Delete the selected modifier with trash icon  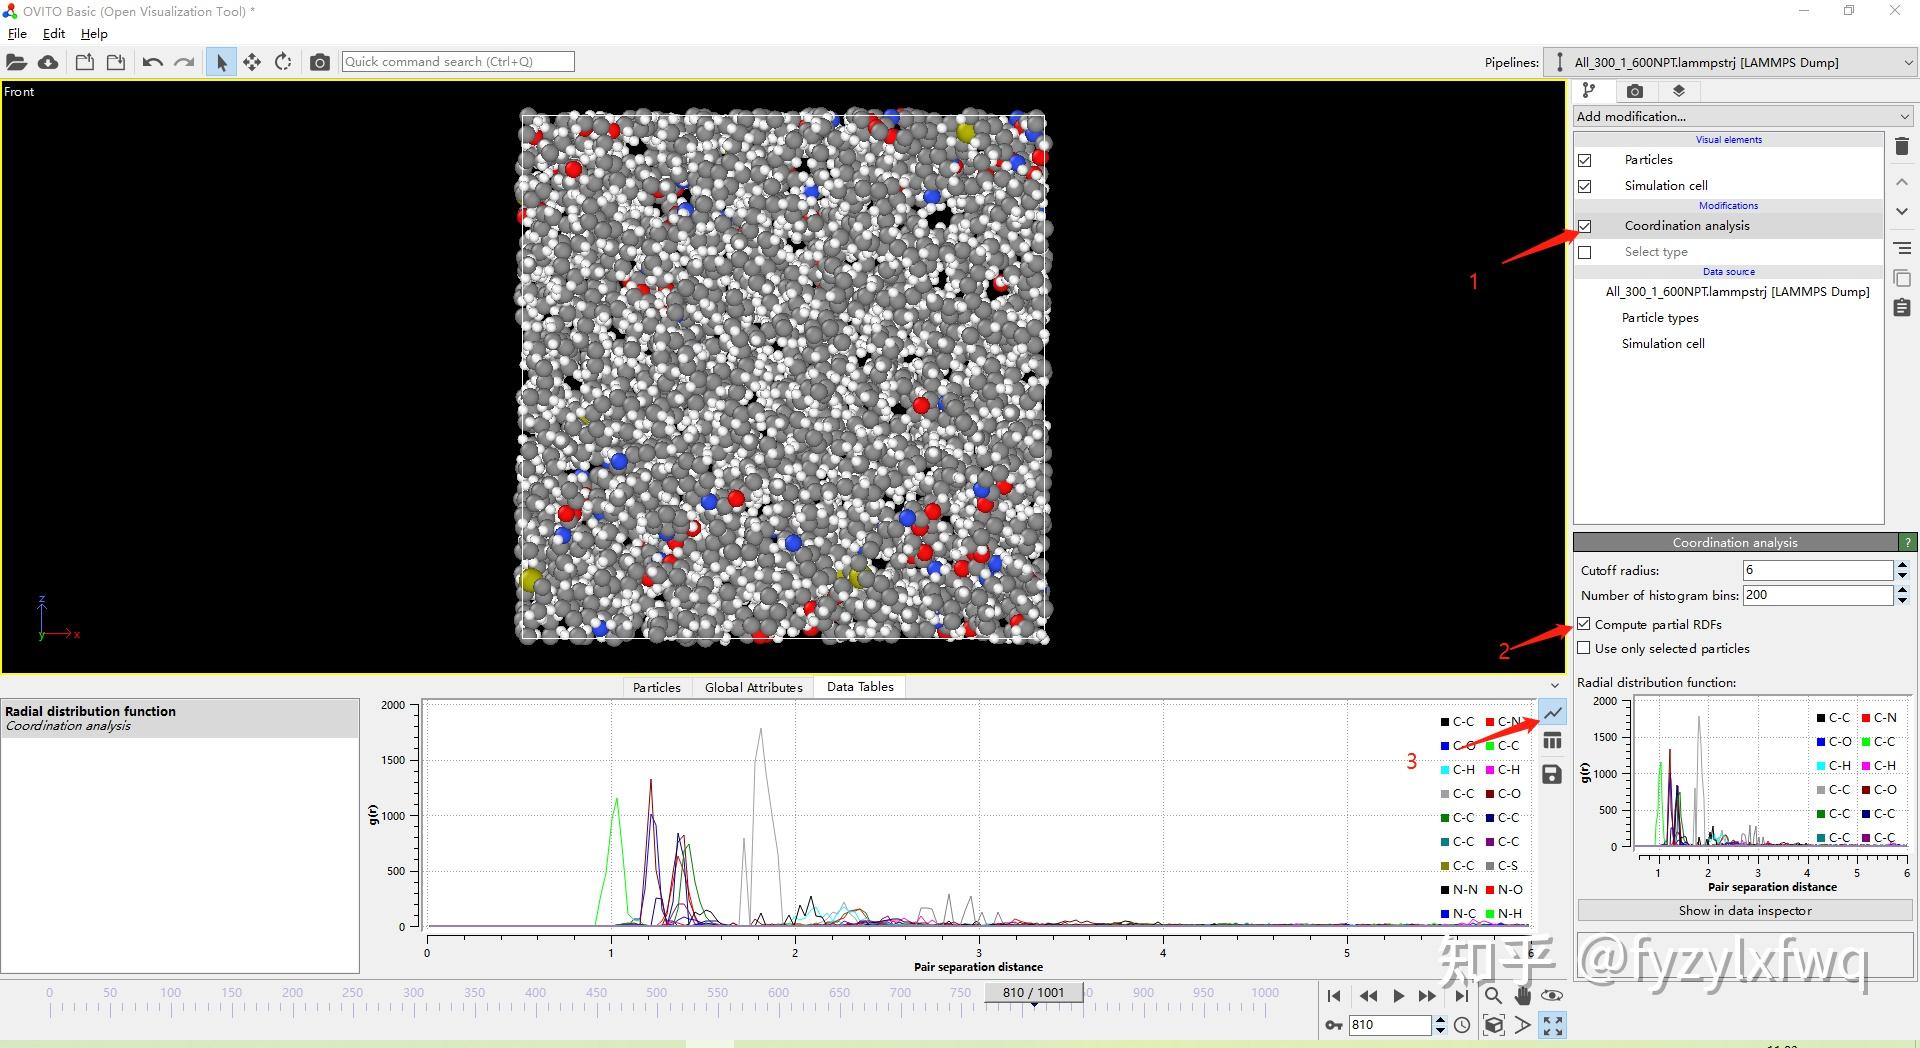(1902, 147)
